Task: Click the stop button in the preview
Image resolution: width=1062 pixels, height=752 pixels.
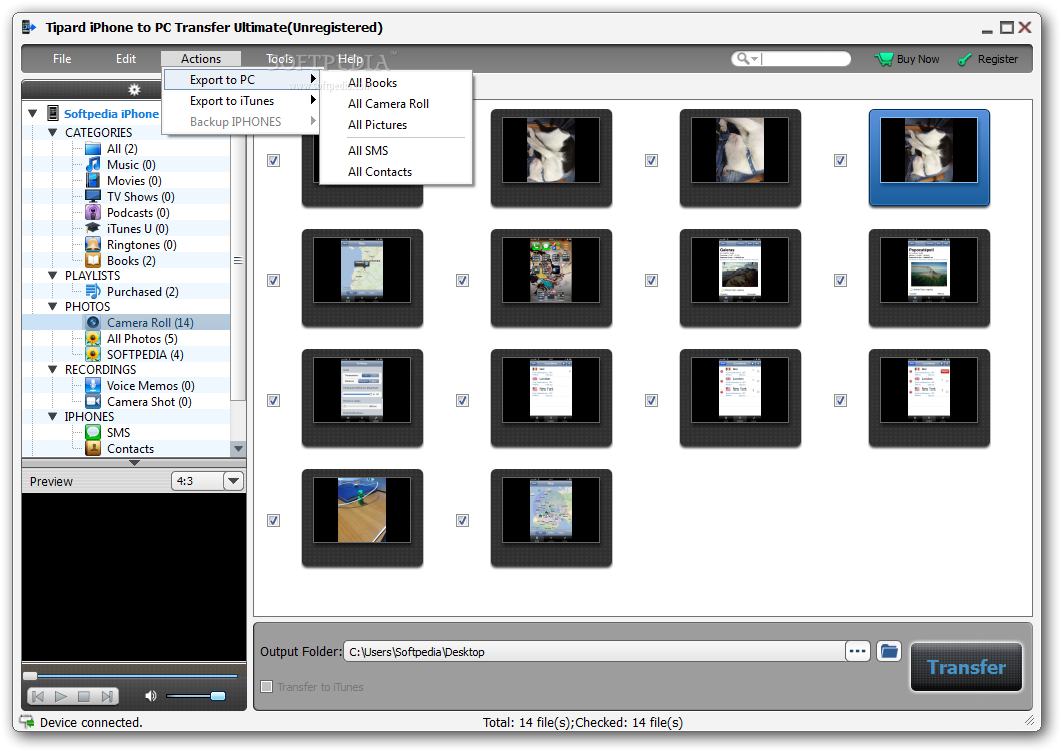Action: [x=84, y=696]
